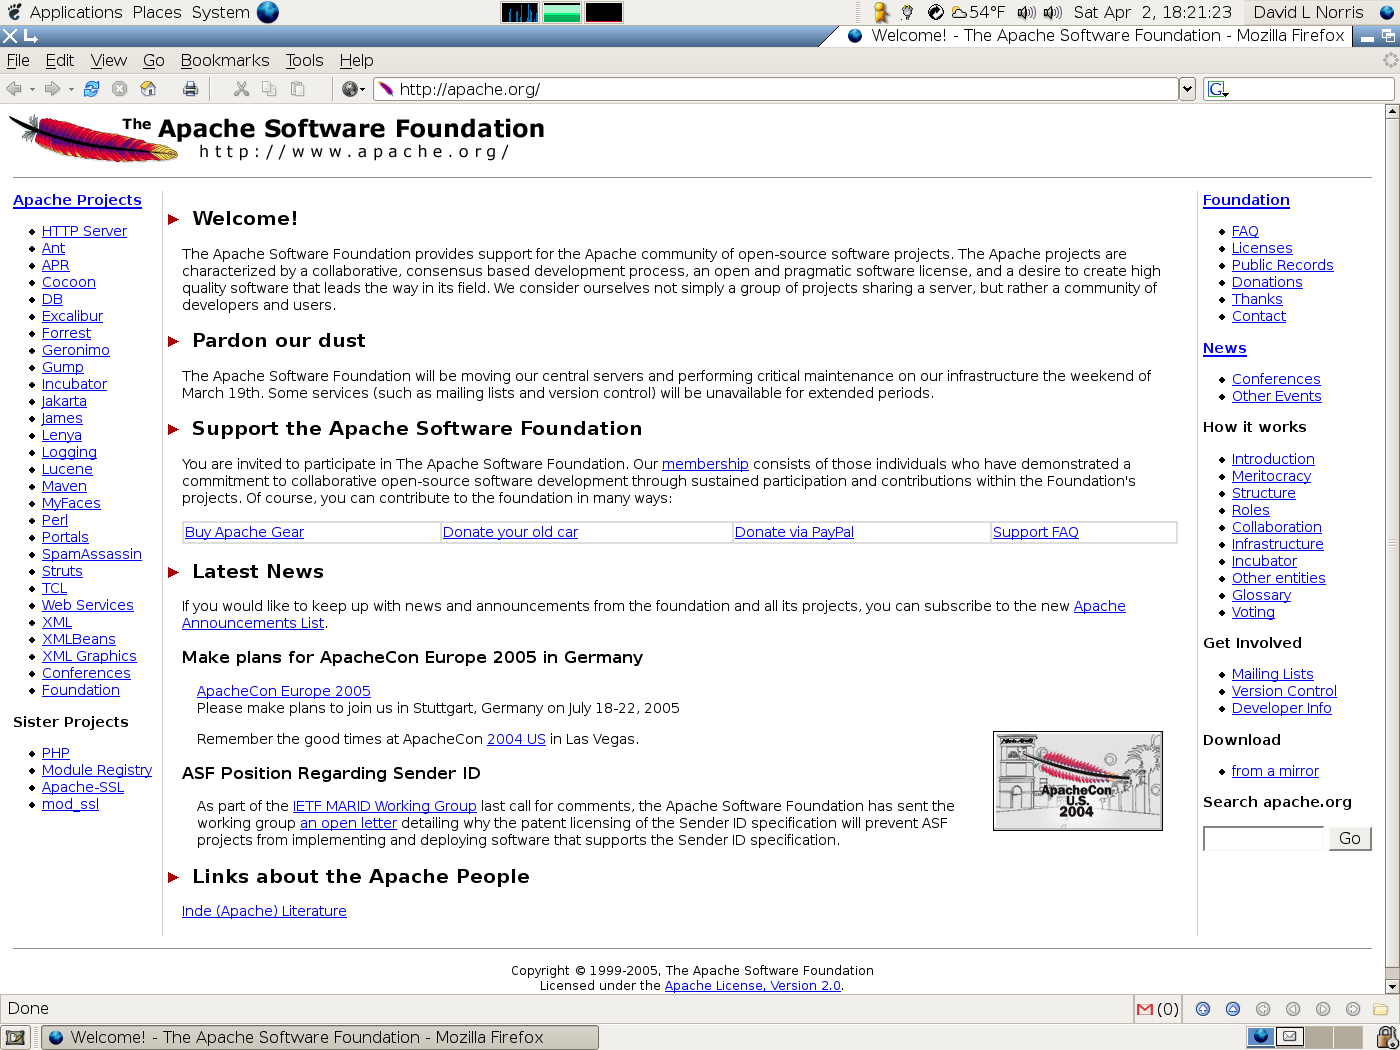The width and height of the screenshot is (1400, 1050).
Task: Click the address bar showing http://apache.org/
Action: 776,89
